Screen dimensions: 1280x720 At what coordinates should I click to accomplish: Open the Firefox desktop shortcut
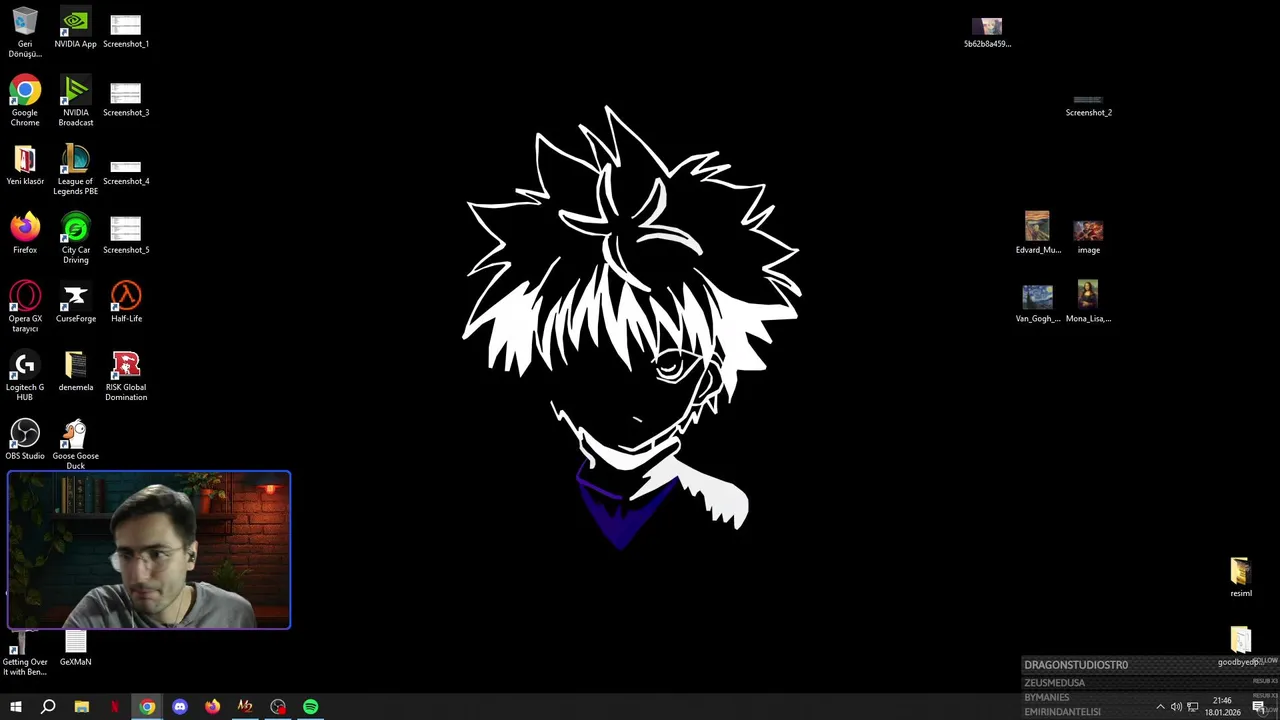25,234
